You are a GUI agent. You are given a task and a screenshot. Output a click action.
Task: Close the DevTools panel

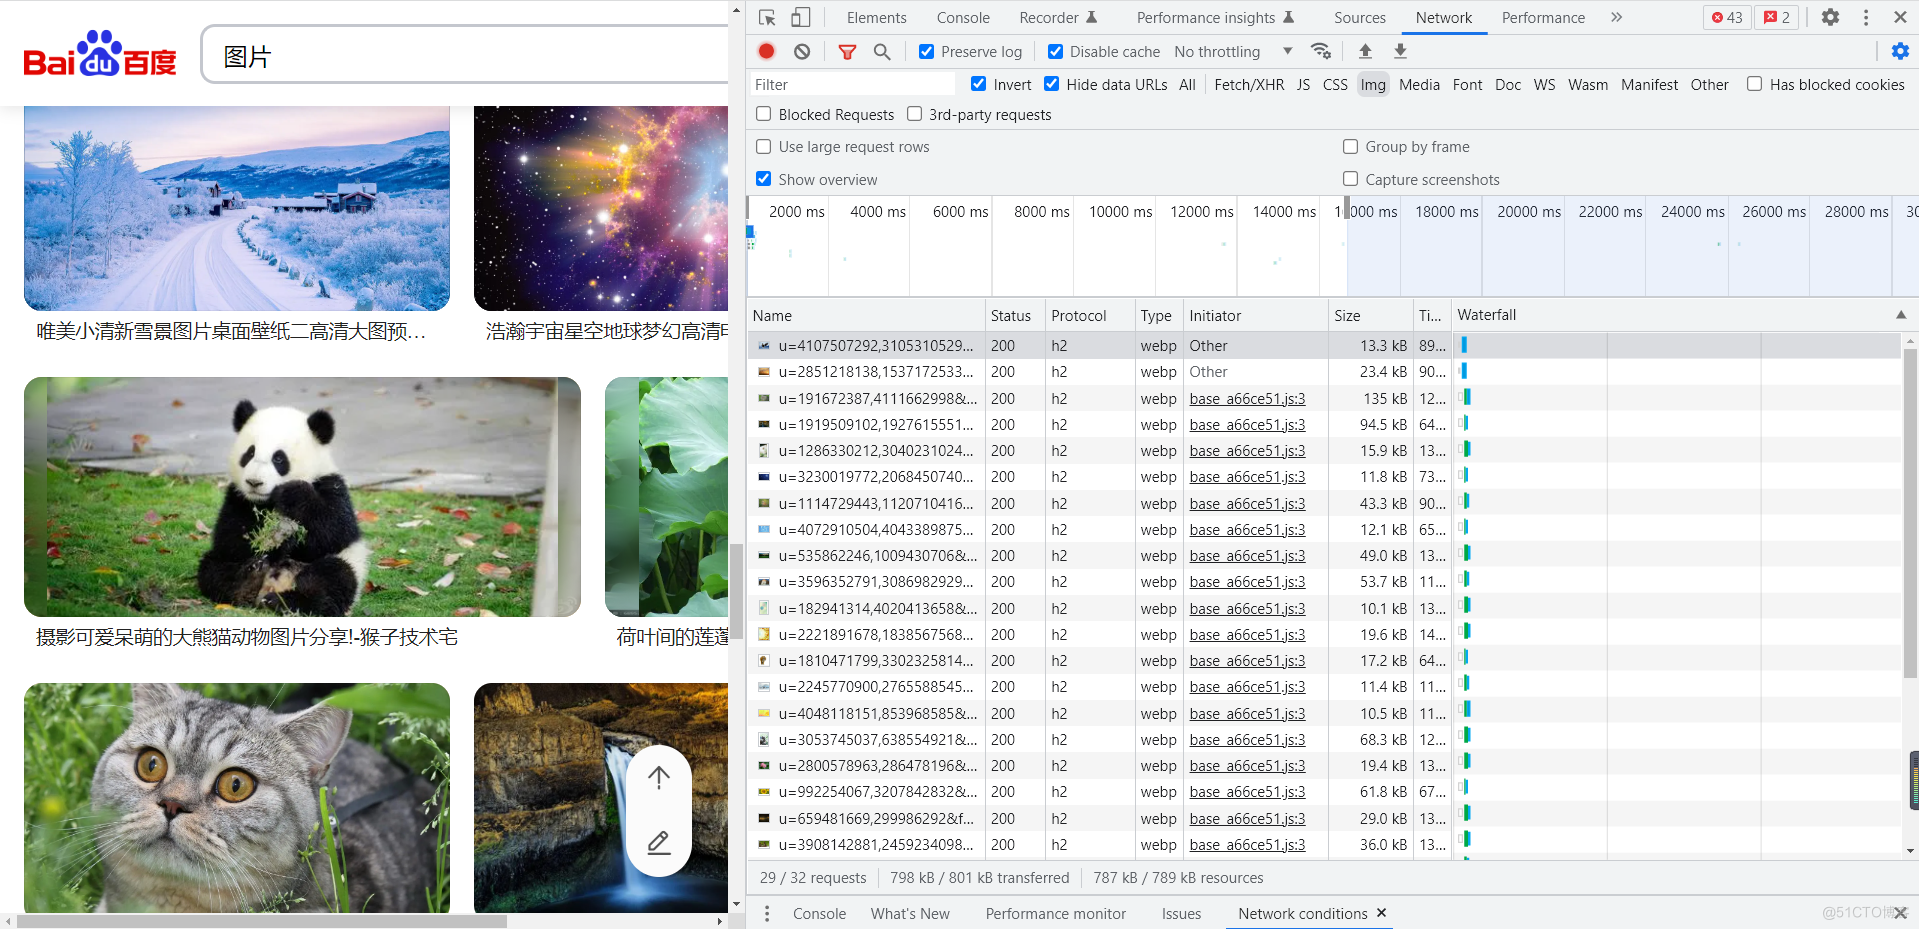coord(1900,17)
